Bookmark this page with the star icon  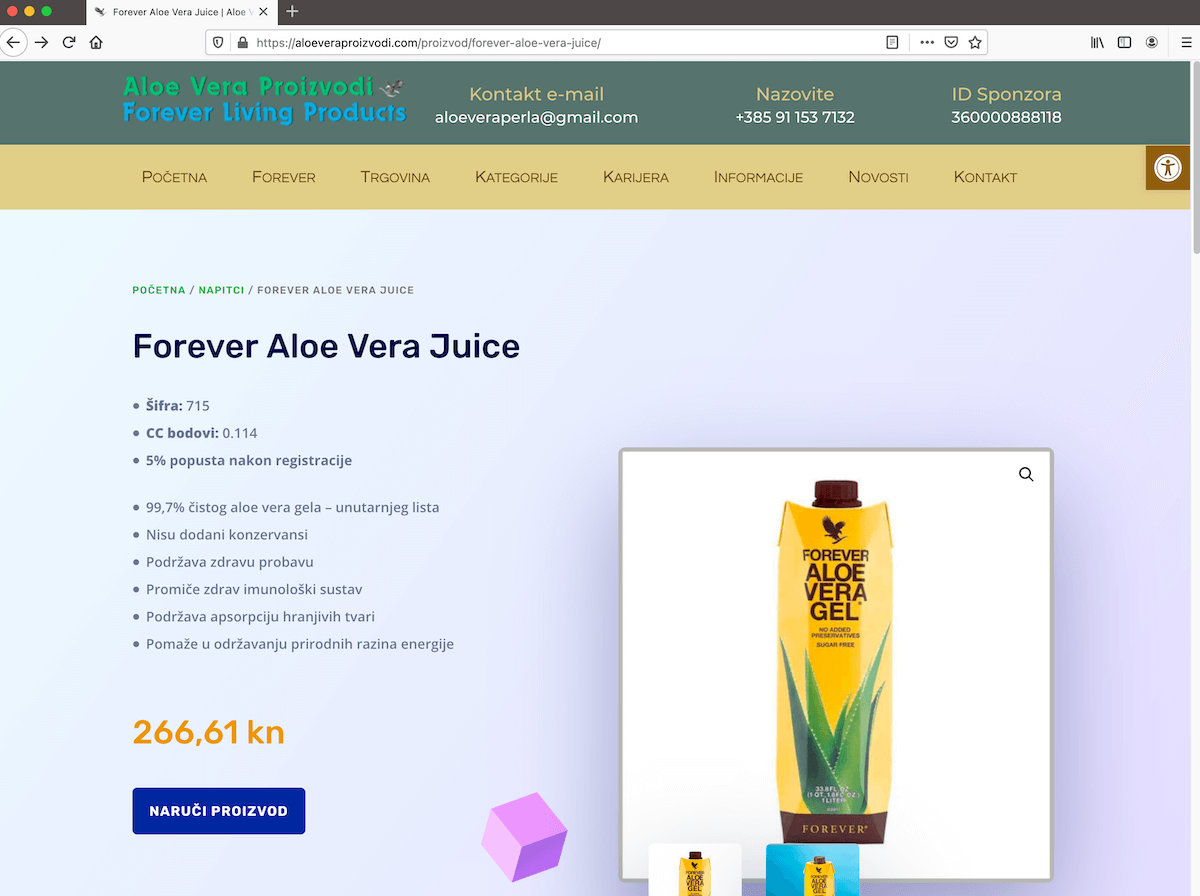pos(975,43)
